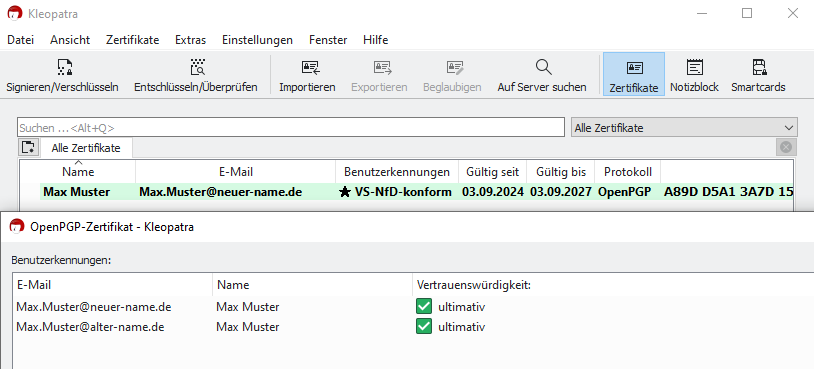Click green checkmark for neuer-name.de user ID
The width and height of the screenshot is (814, 369).
pos(424,307)
